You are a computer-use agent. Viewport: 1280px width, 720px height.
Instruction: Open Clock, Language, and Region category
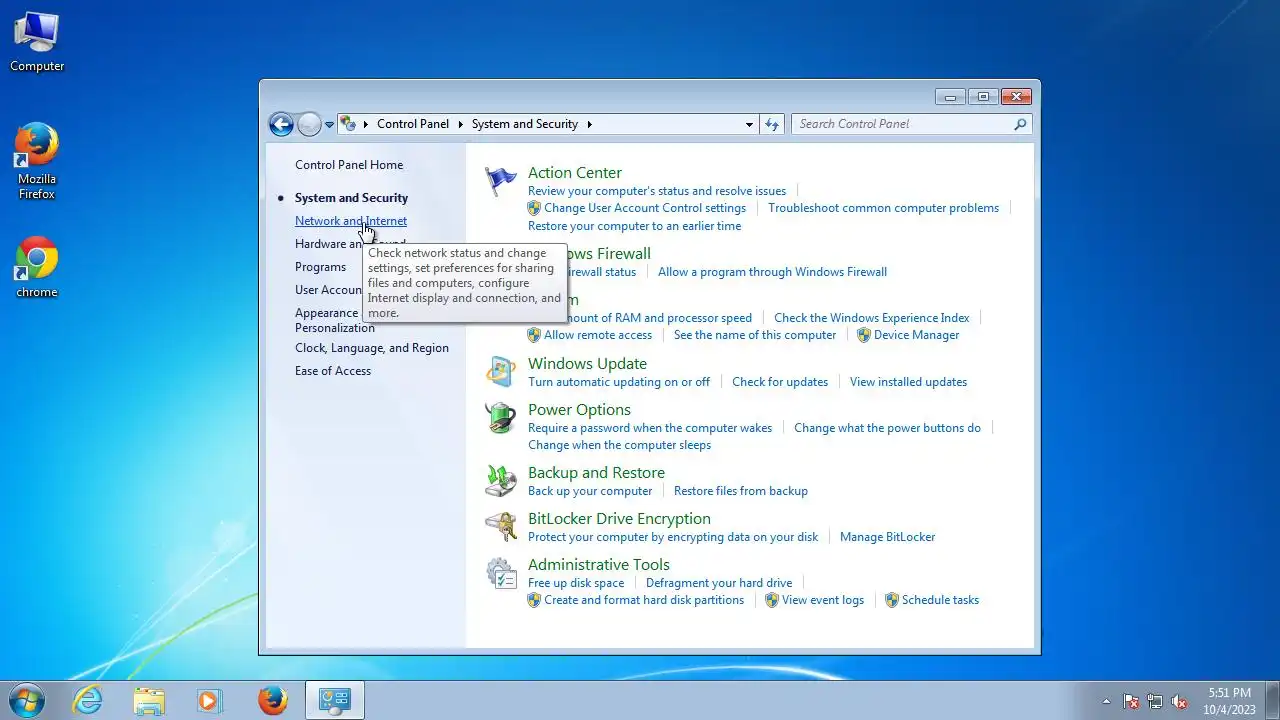[x=372, y=348]
